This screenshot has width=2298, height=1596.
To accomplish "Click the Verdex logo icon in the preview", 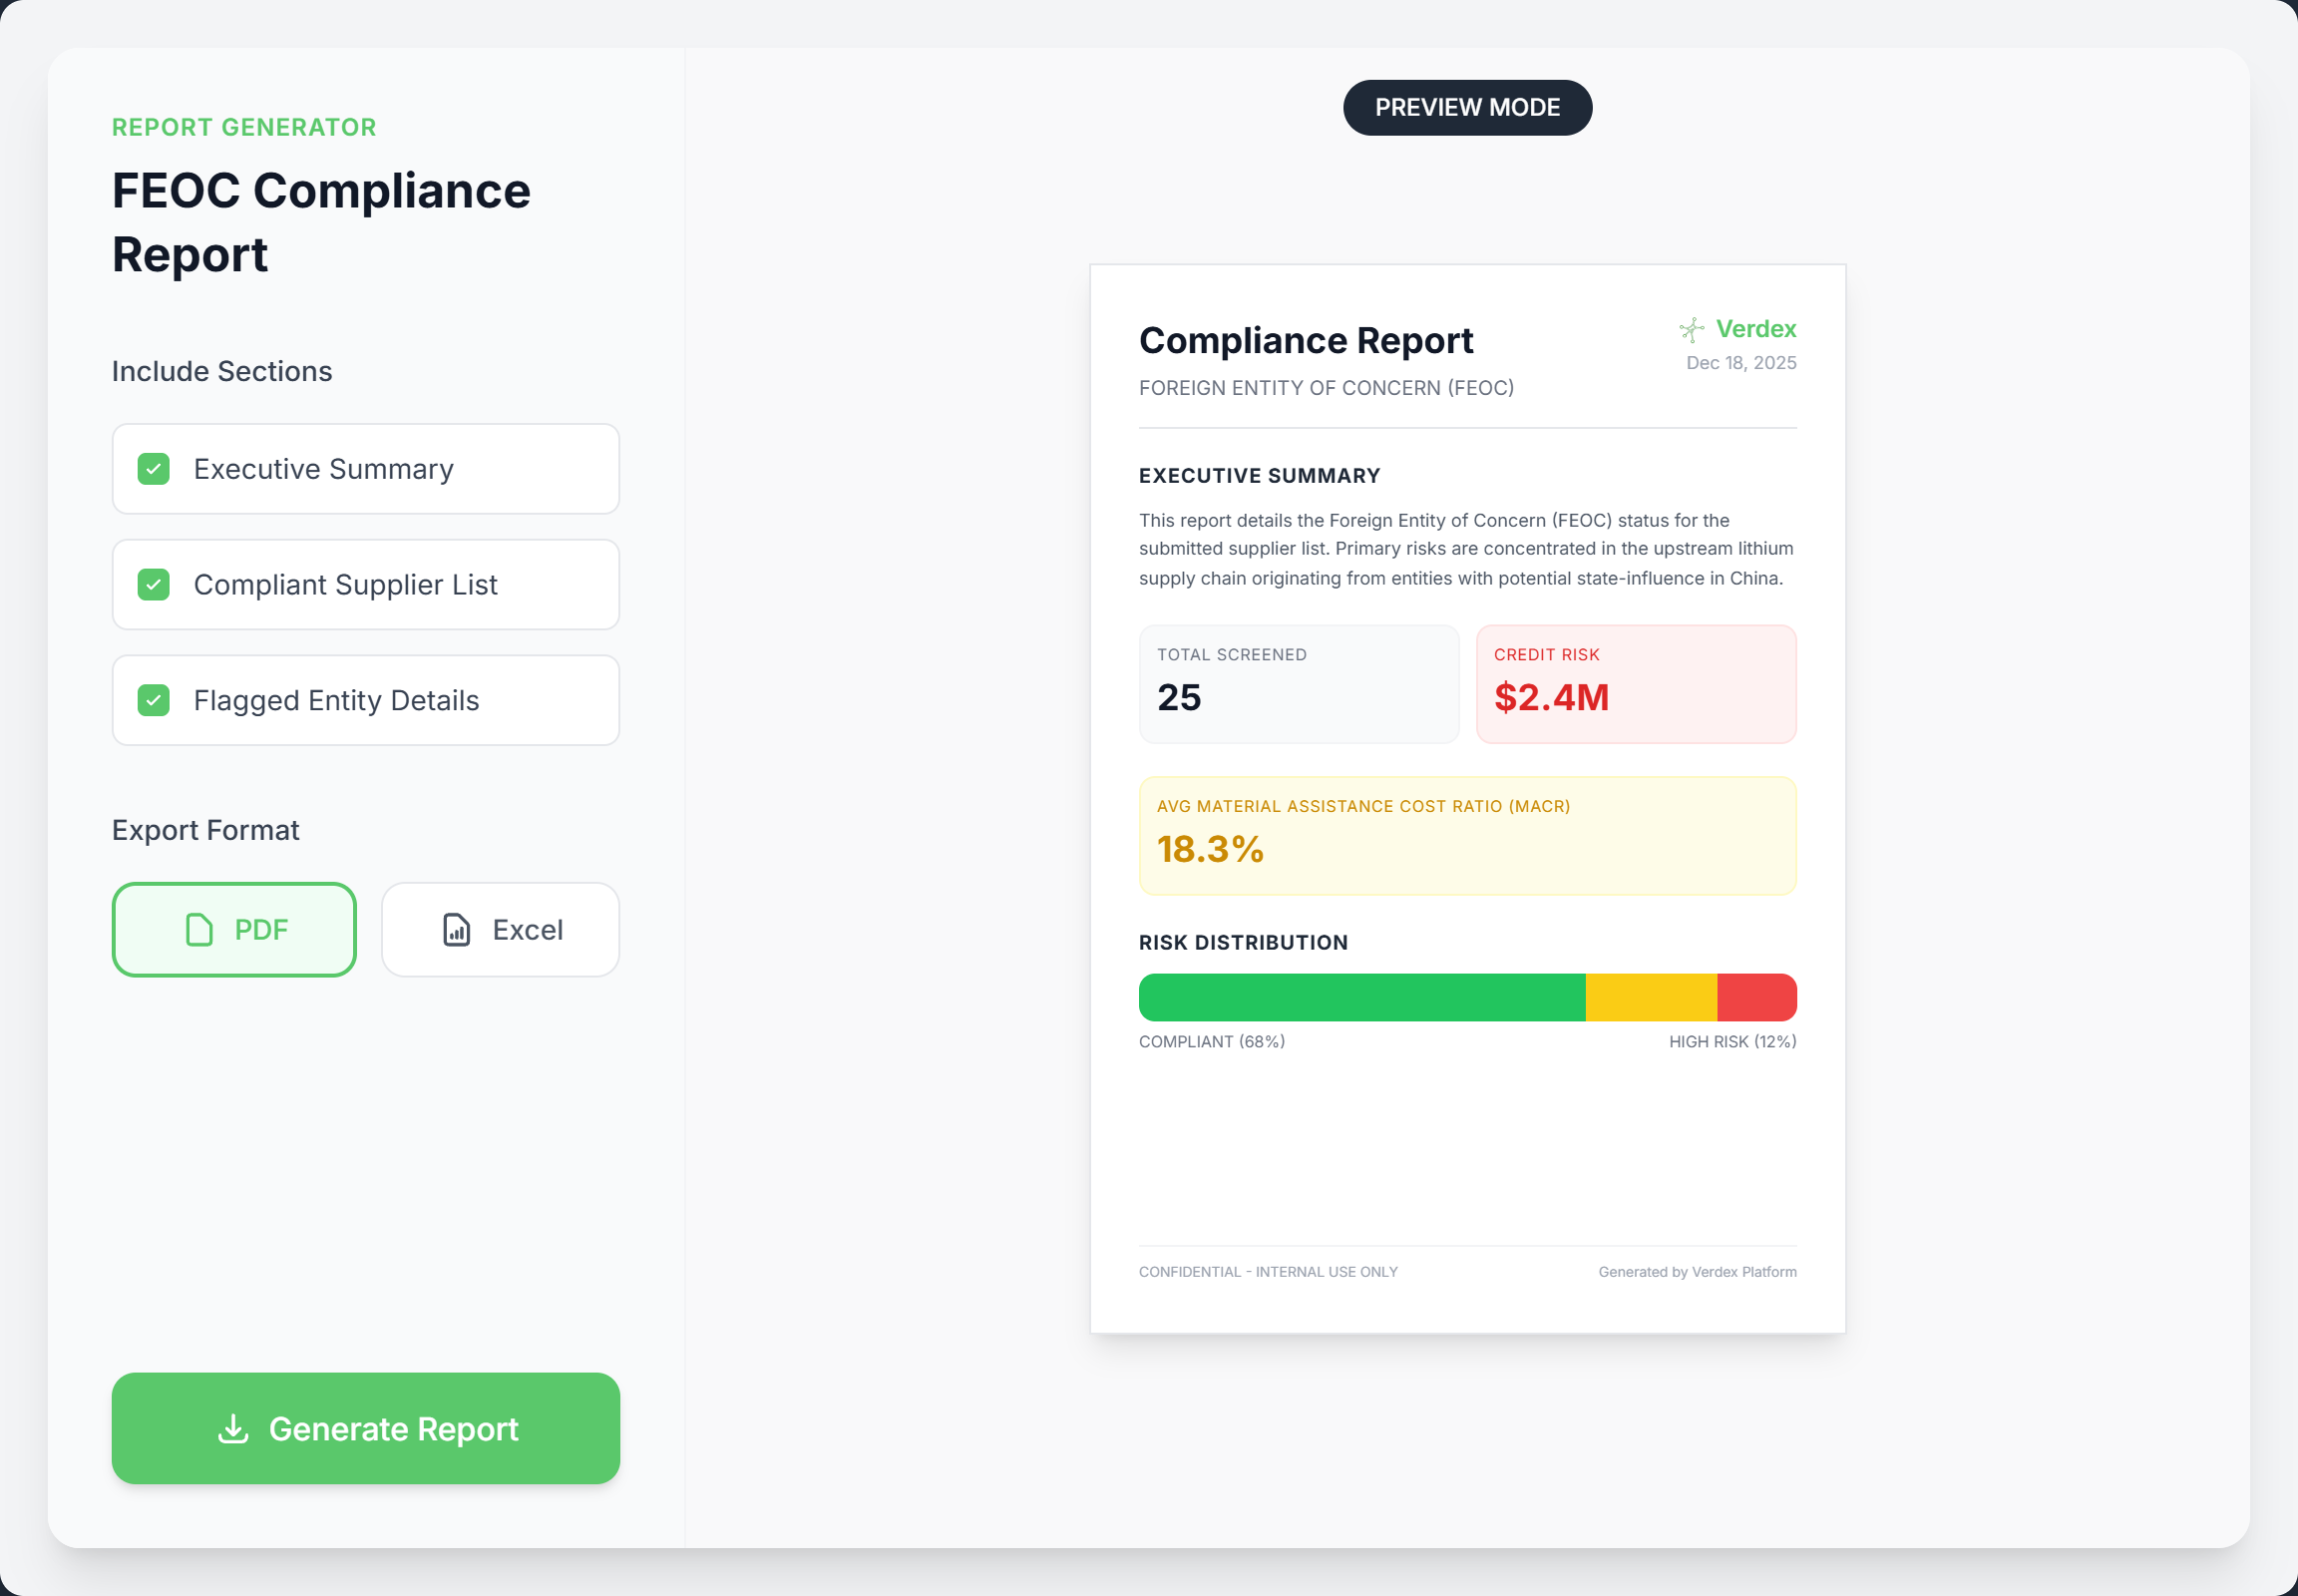I will (x=1690, y=328).
